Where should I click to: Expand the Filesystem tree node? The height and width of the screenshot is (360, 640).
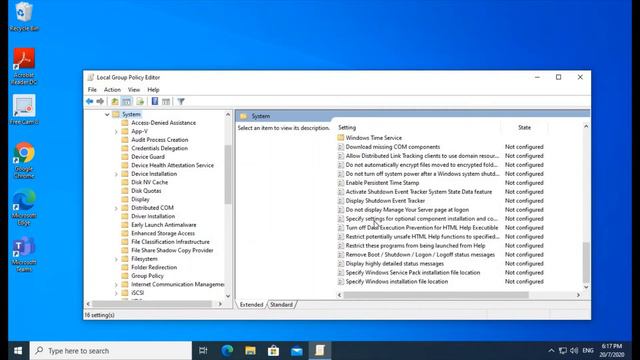click(x=116, y=259)
